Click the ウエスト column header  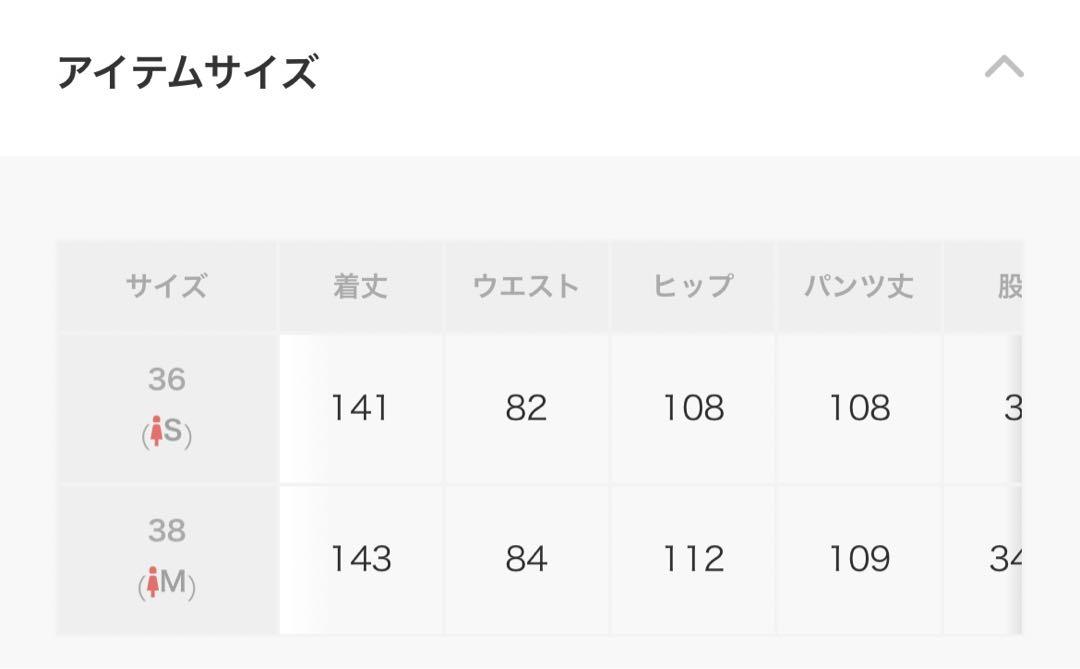click(x=527, y=286)
